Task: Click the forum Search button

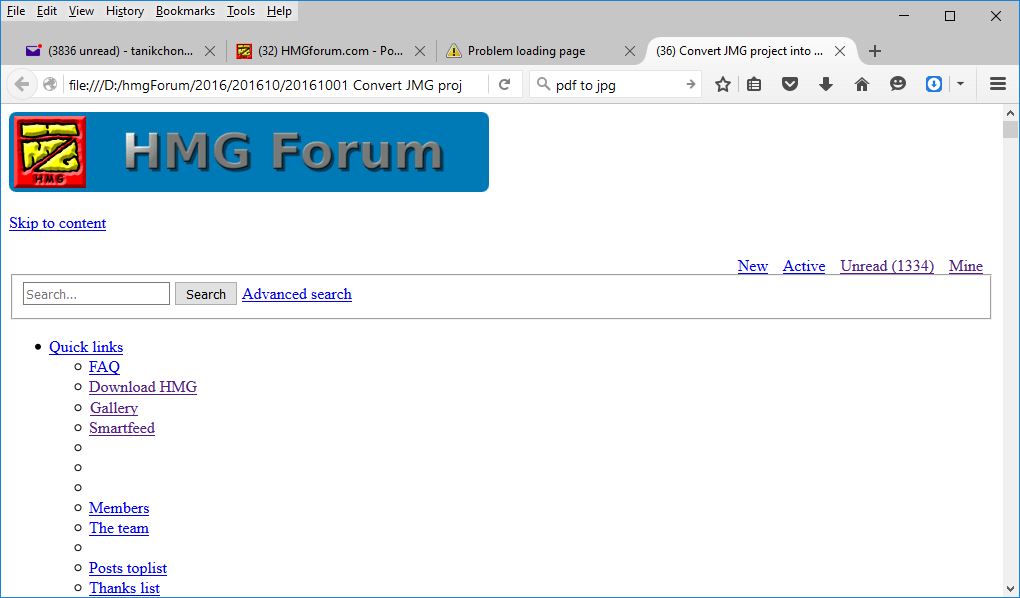Action: click(x=206, y=294)
